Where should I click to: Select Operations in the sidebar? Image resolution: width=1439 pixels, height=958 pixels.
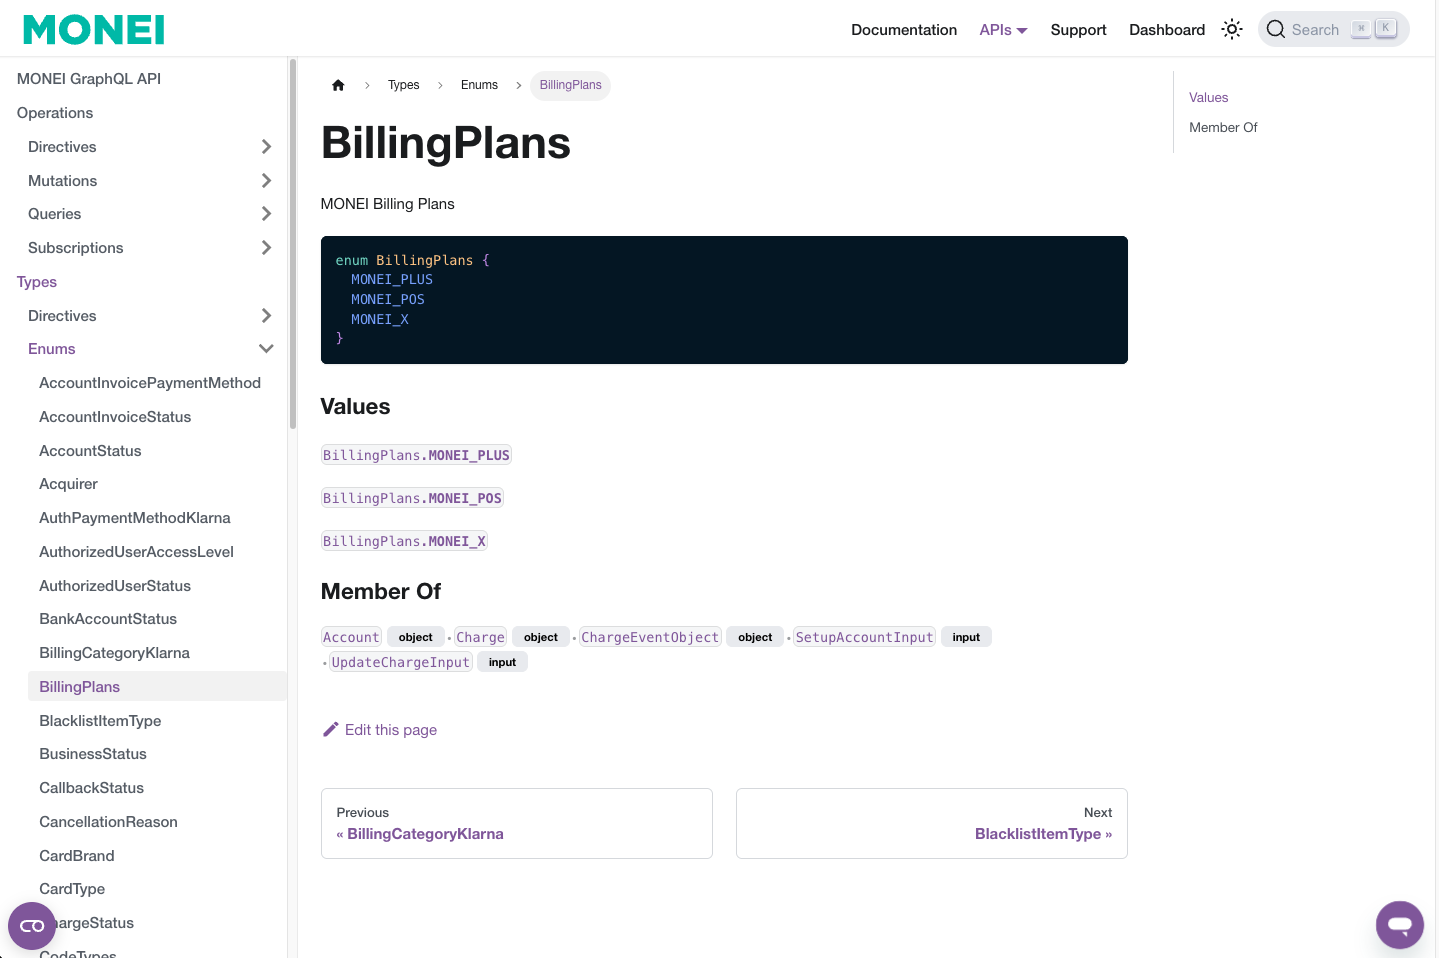point(55,113)
